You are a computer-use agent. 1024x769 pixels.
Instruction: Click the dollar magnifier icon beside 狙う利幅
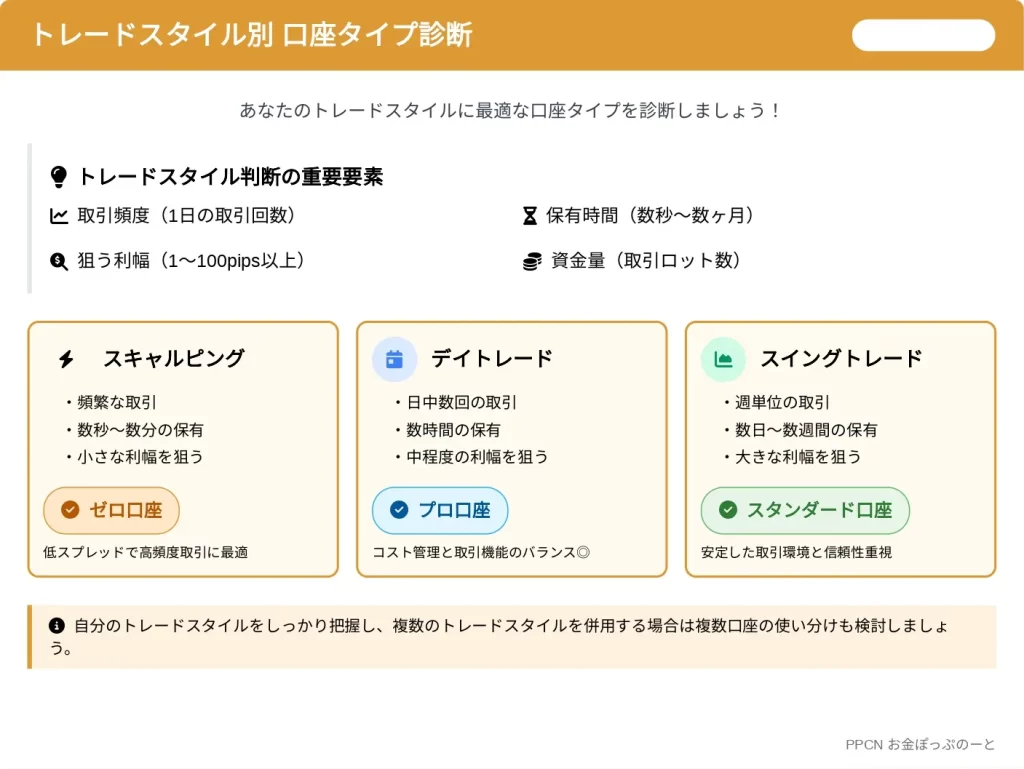click(59, 261)
